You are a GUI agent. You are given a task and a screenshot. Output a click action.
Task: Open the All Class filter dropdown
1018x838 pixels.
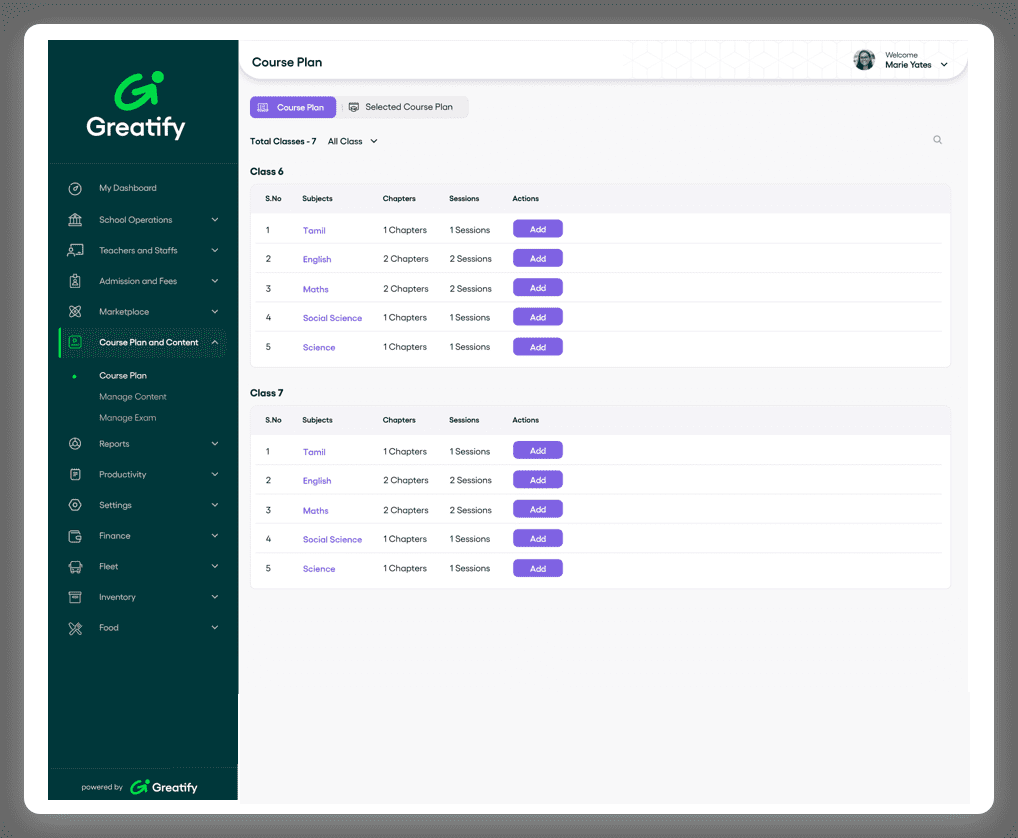tap(353, 142)
